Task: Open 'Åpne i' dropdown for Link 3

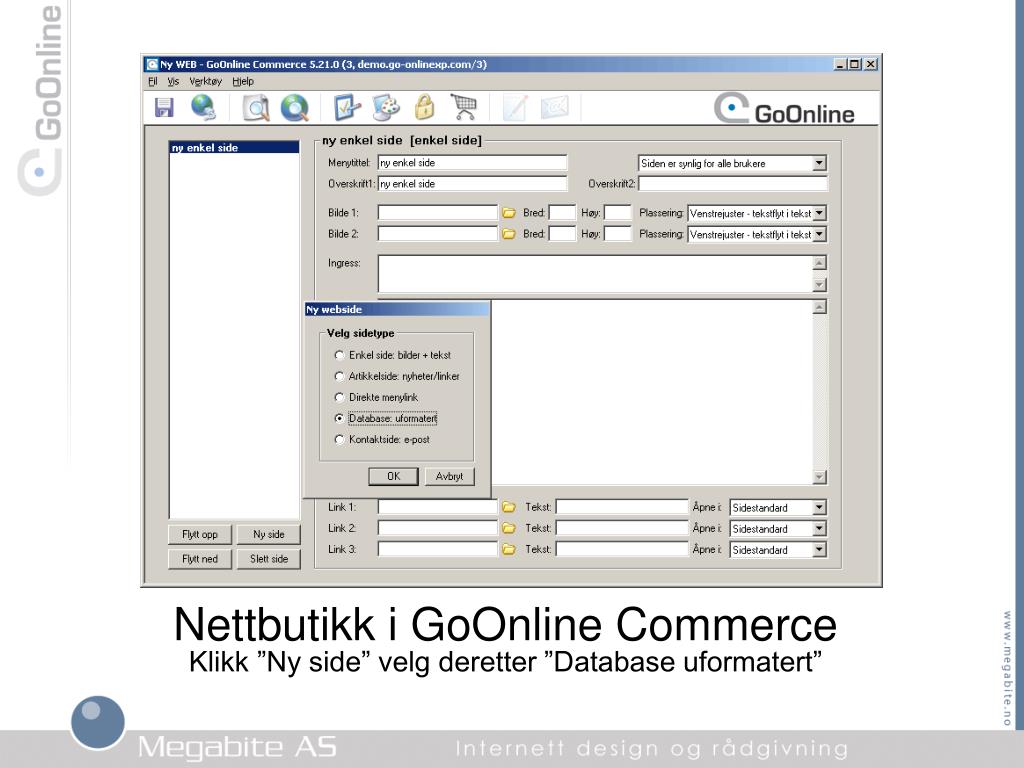Action: (x=820, y=550)
